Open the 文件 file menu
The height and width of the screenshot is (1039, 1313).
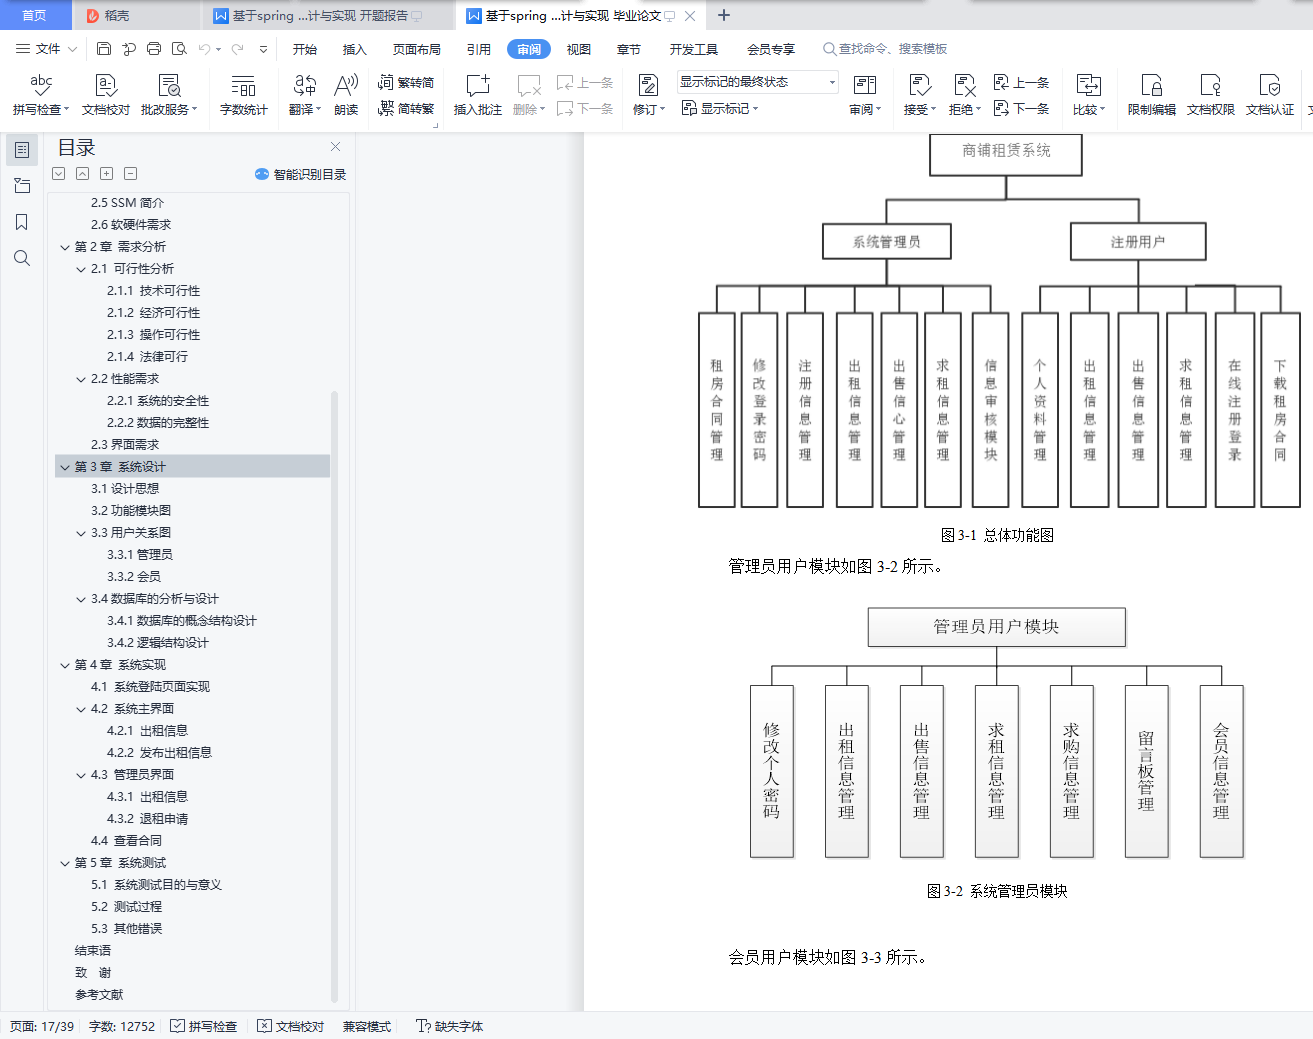click(46, 48)
